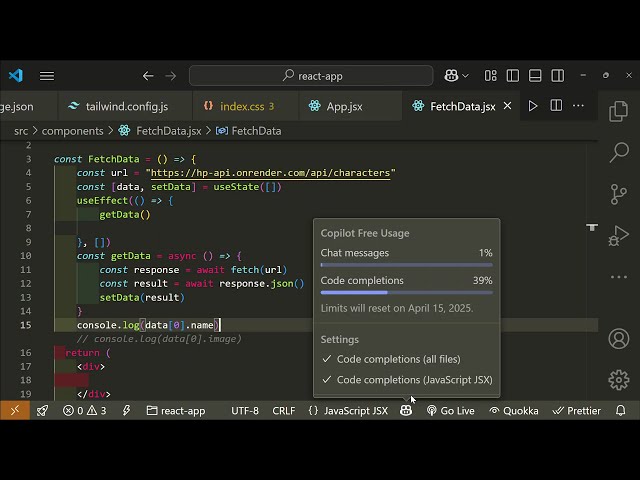The width and height of the screenshot is (640, 480).
Task: Expand the Copilot dropdown chevron in the title bar
Action: (465, 76)
